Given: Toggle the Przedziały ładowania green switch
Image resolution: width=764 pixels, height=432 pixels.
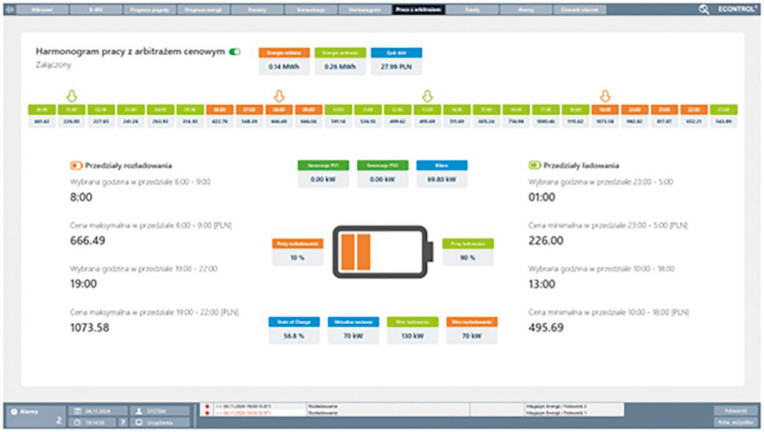Looking at the screenshot, I should (534, 166).
